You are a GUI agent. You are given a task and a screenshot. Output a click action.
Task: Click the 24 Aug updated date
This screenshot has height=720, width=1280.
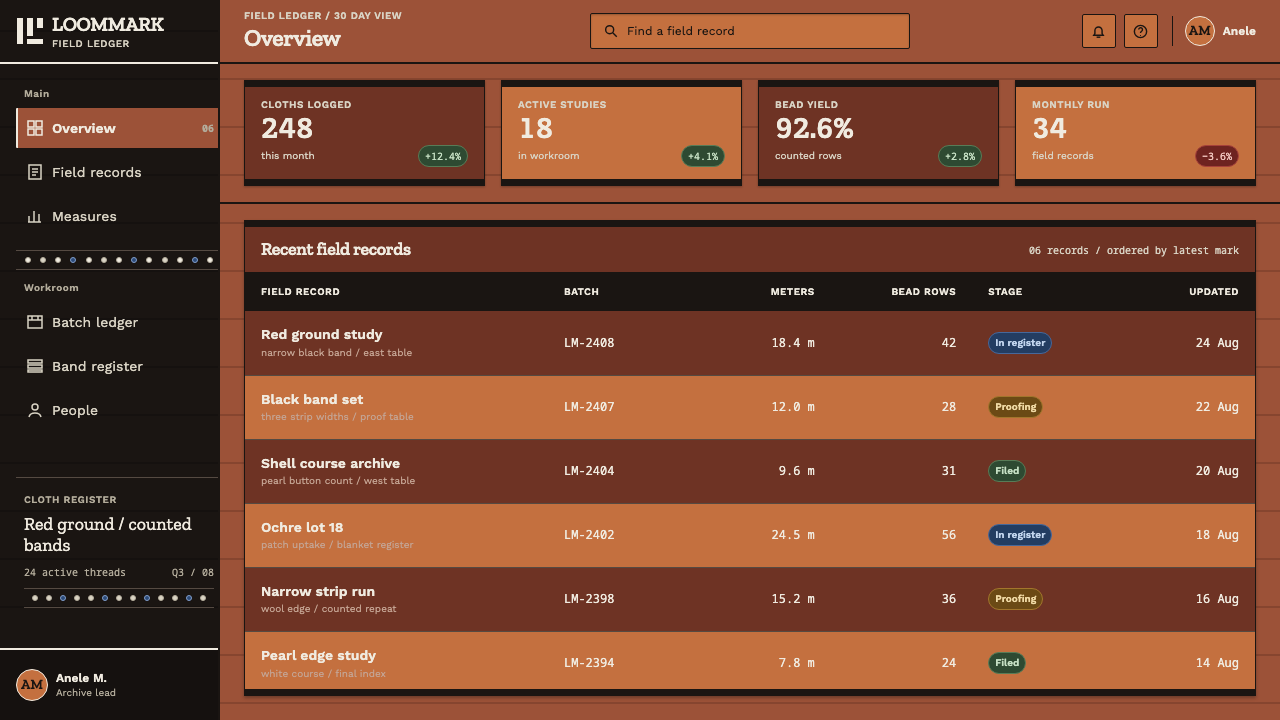(1217, 343)
